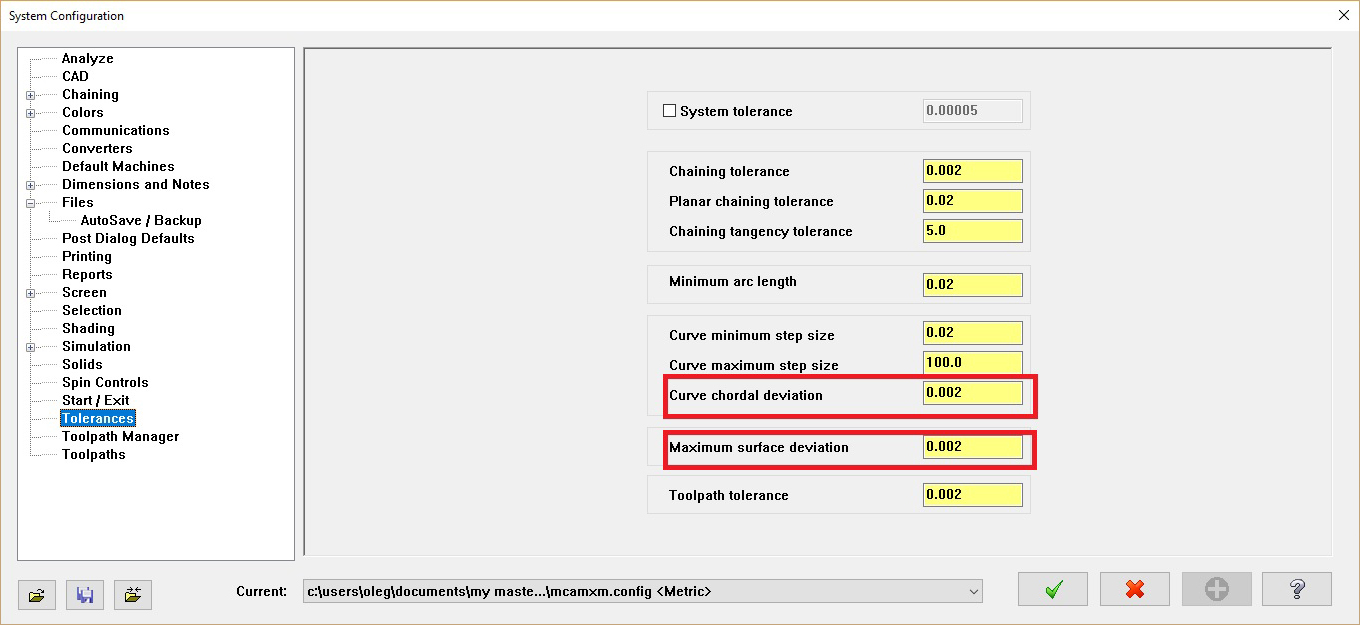Open the Shading settings page
Screen dimensions: 1360x625
coord(88,329)
